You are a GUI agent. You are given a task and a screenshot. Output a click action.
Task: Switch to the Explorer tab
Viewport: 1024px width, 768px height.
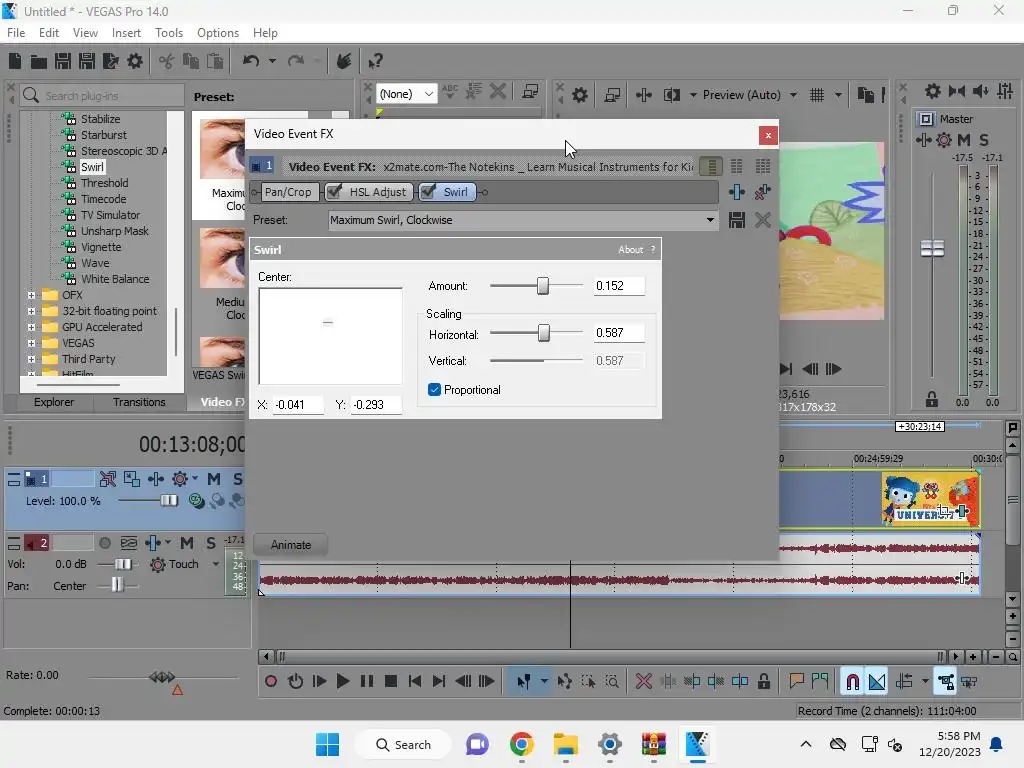54,402
